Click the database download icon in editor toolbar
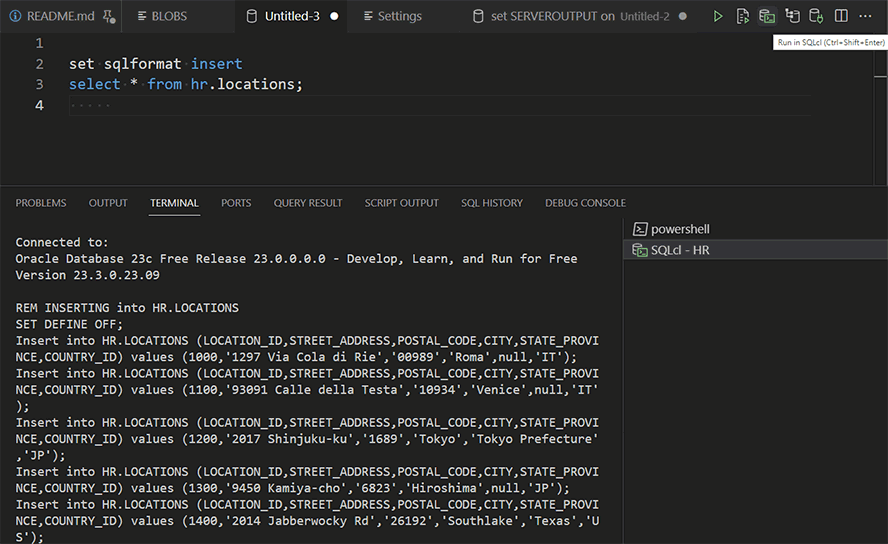The image size is (888, 544). pos(816,16)
